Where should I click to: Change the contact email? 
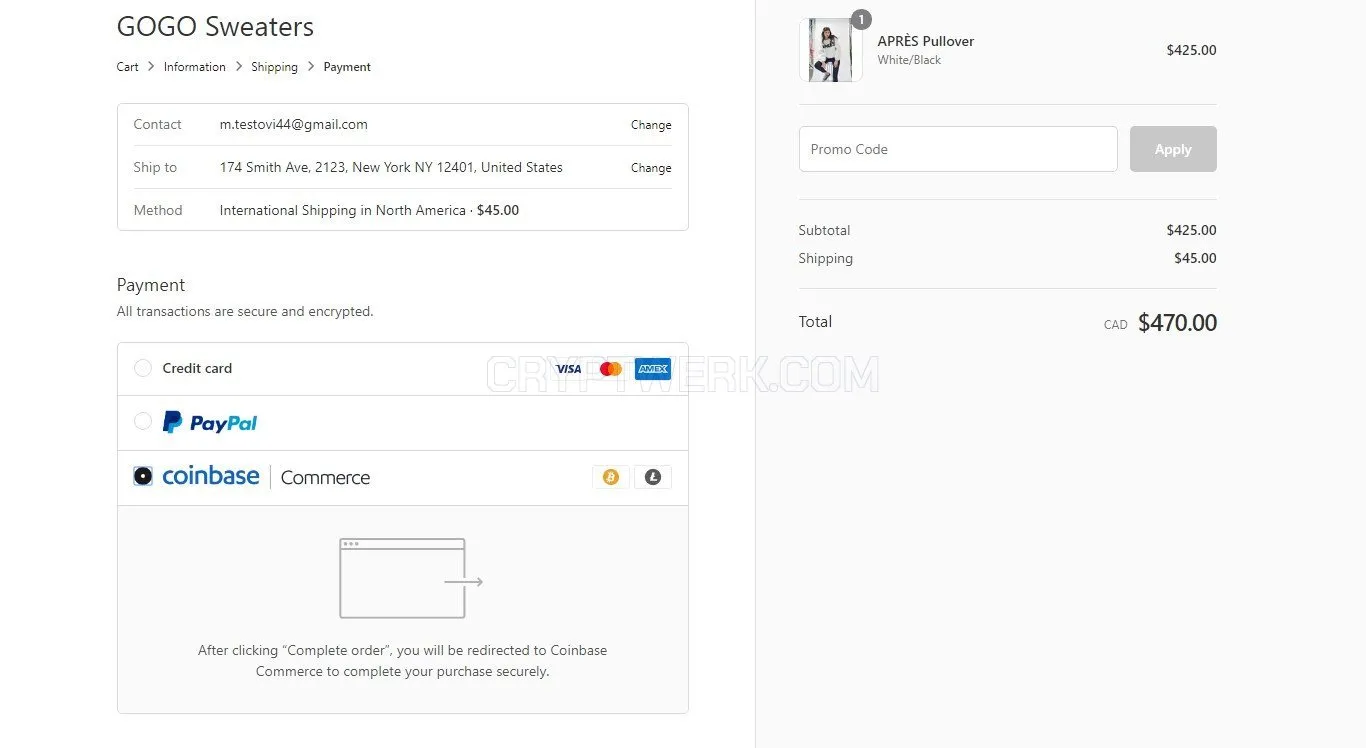click(x=651, y=125)
